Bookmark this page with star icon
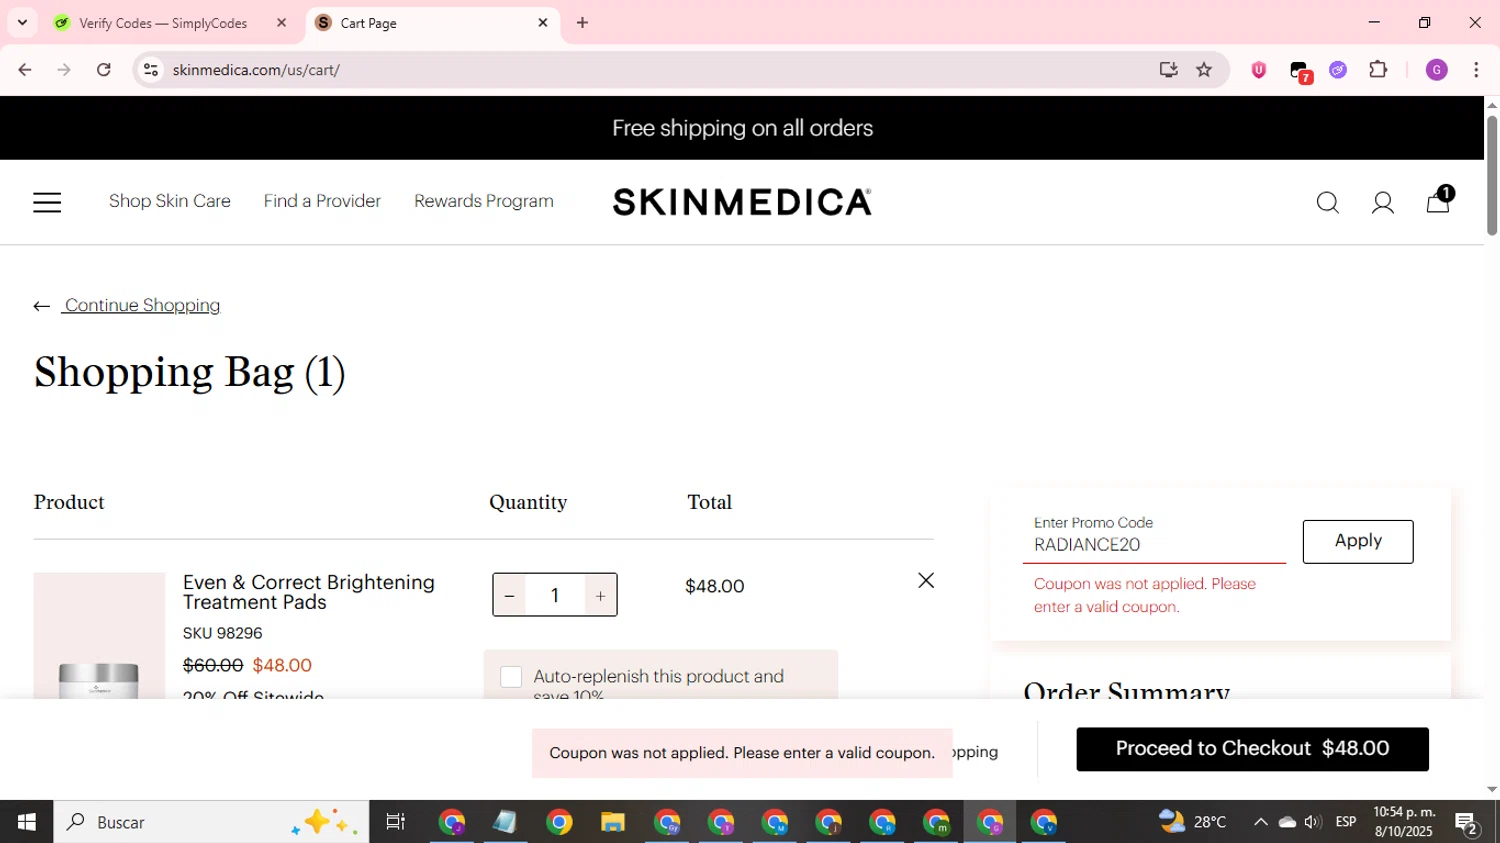1500x843 pixels. pos(1204,70)
